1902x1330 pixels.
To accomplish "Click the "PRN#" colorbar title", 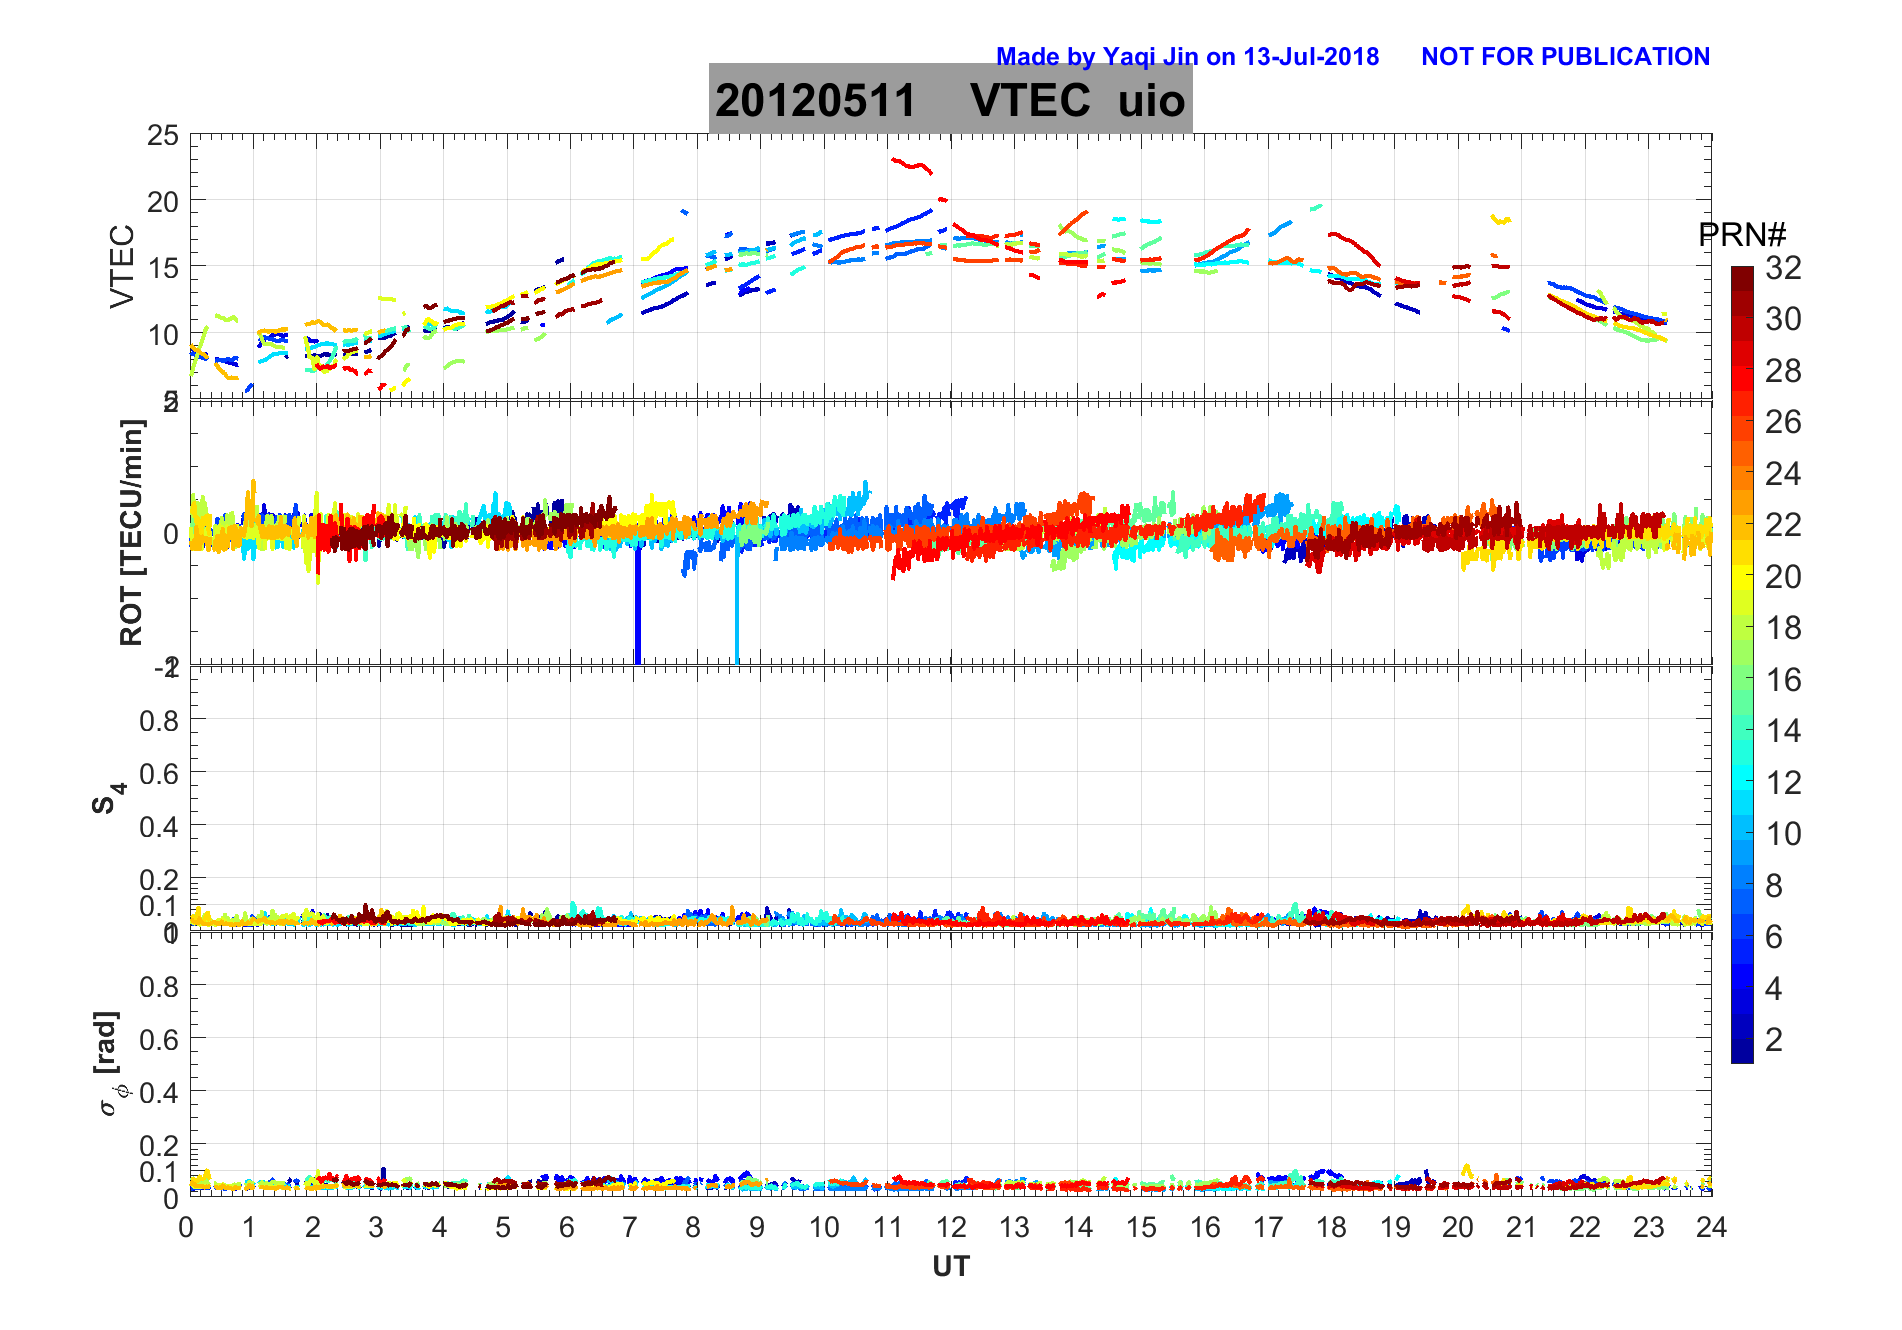I will click(x=1742, y=235).
